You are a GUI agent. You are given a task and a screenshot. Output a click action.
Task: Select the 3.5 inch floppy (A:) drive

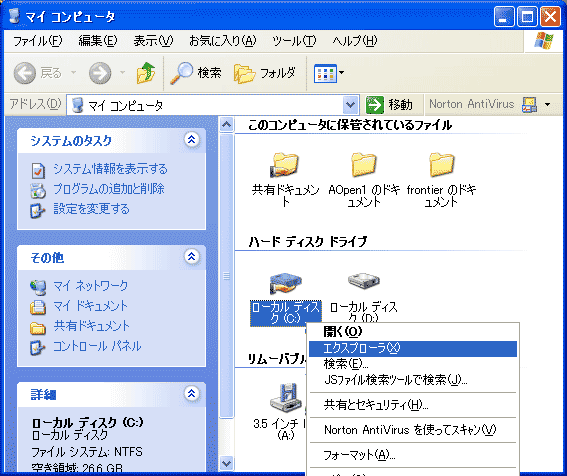pos(285,399)
